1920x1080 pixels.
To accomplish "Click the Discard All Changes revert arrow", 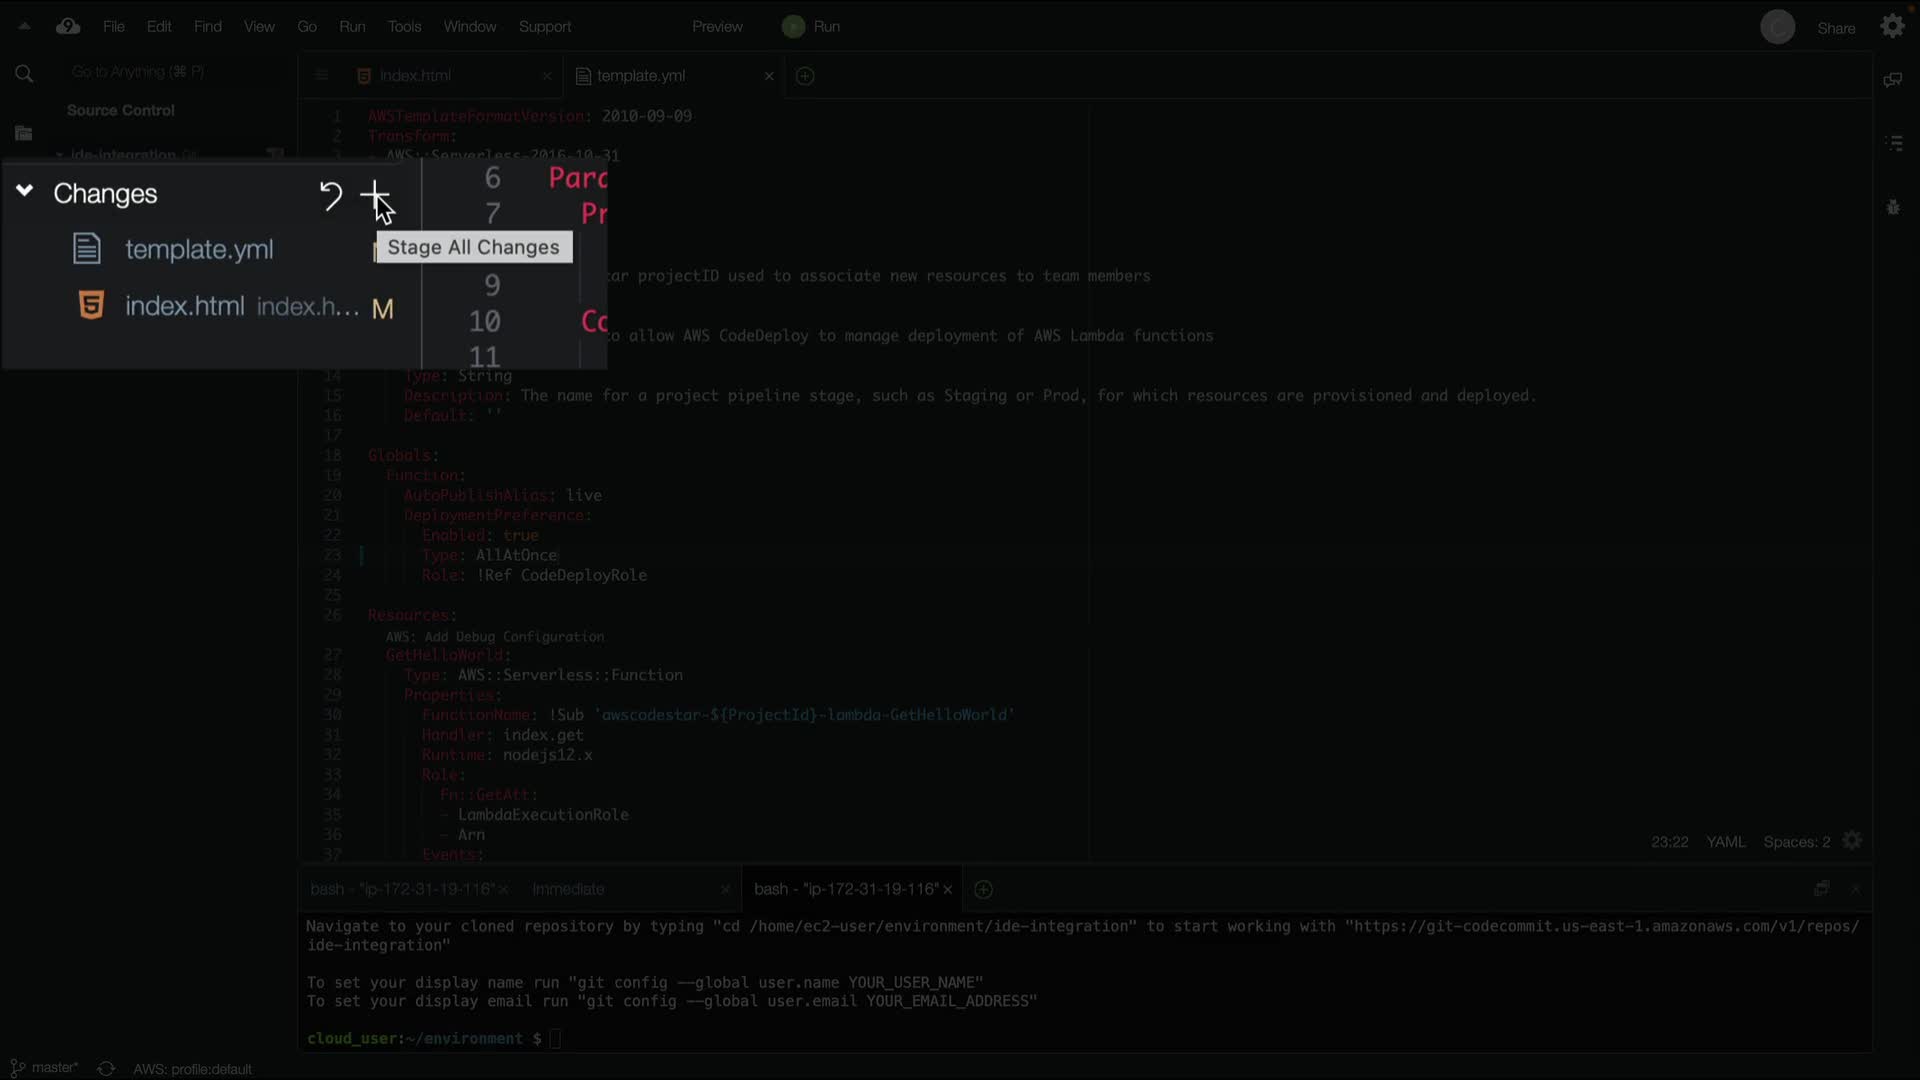I will coord(330,194).
